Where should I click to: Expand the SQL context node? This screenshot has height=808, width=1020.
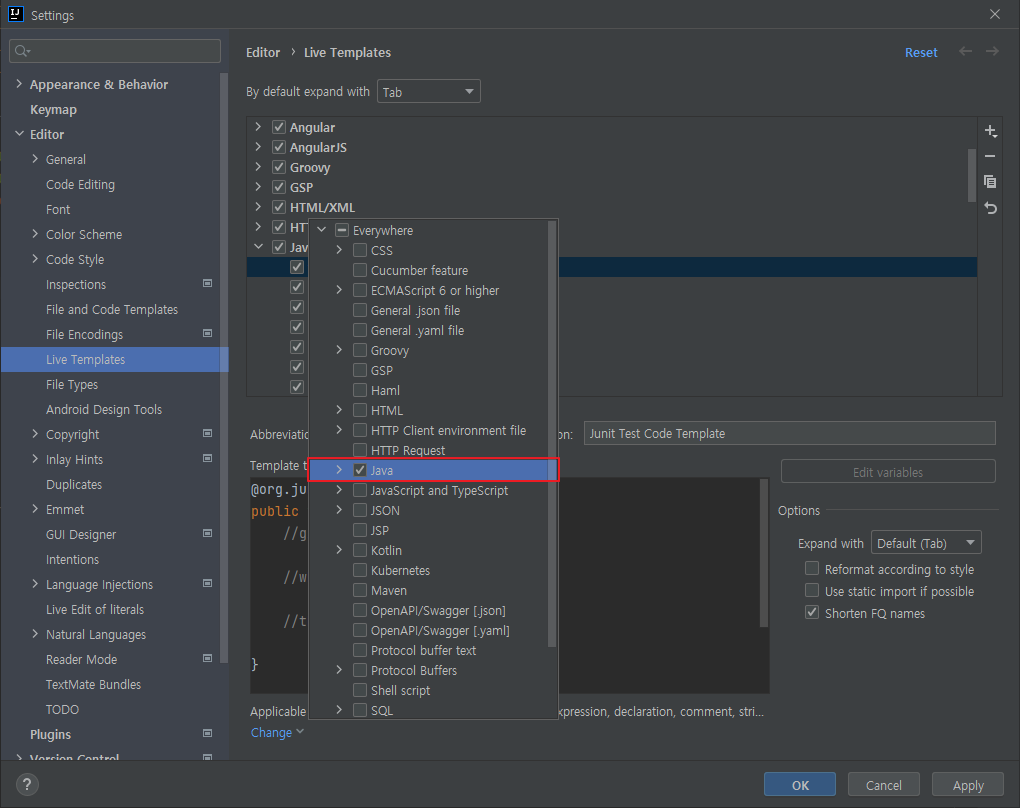339,710
